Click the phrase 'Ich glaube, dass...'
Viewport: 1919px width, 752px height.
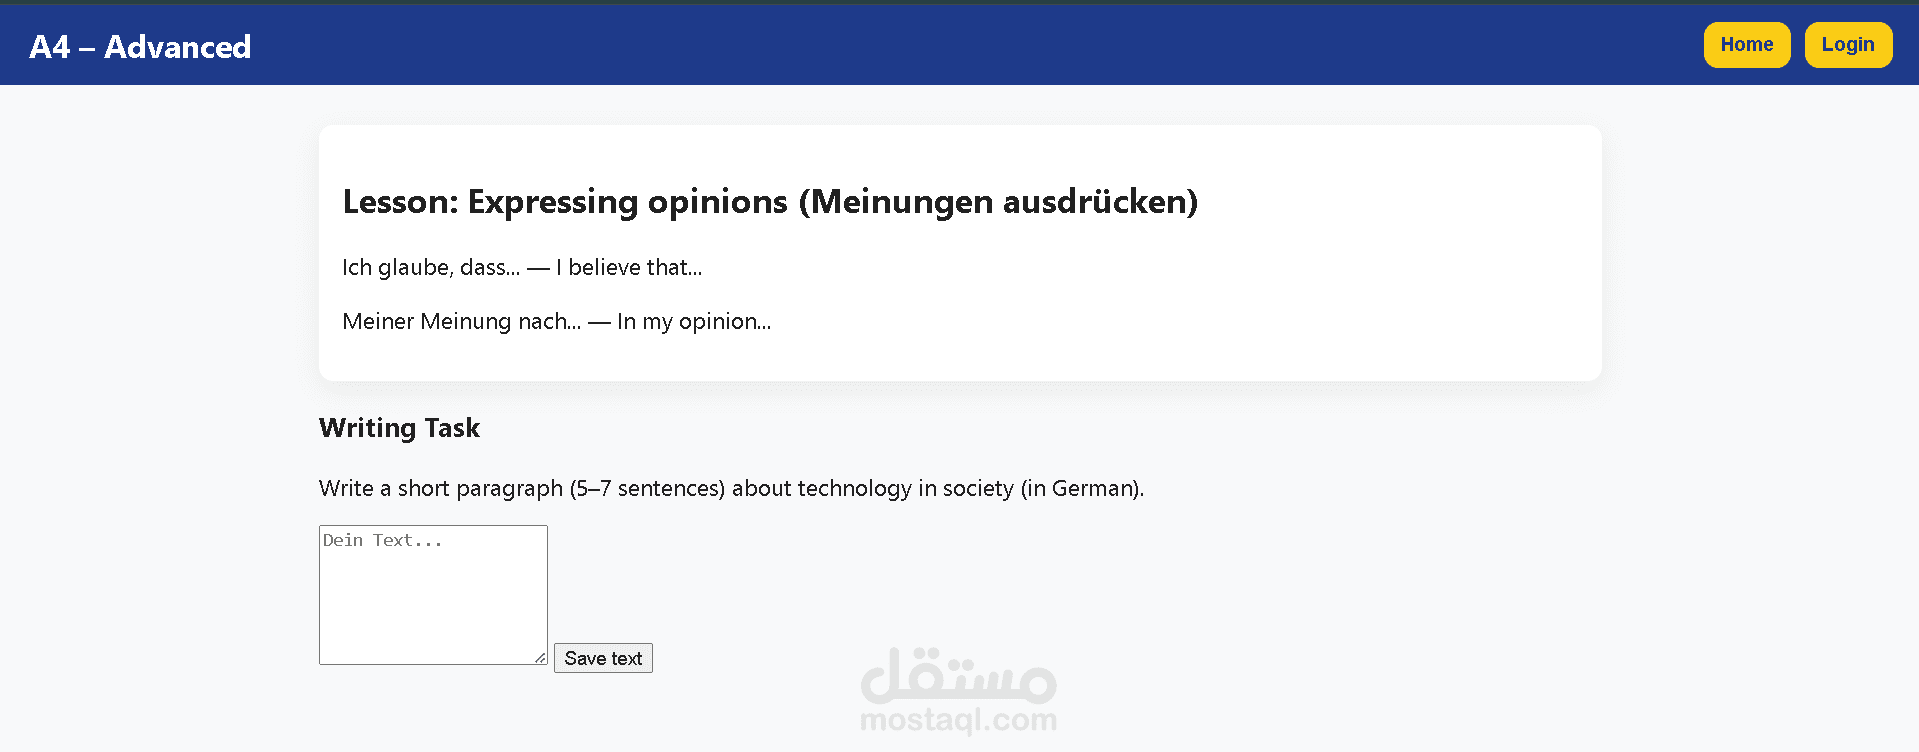[431, 268]
